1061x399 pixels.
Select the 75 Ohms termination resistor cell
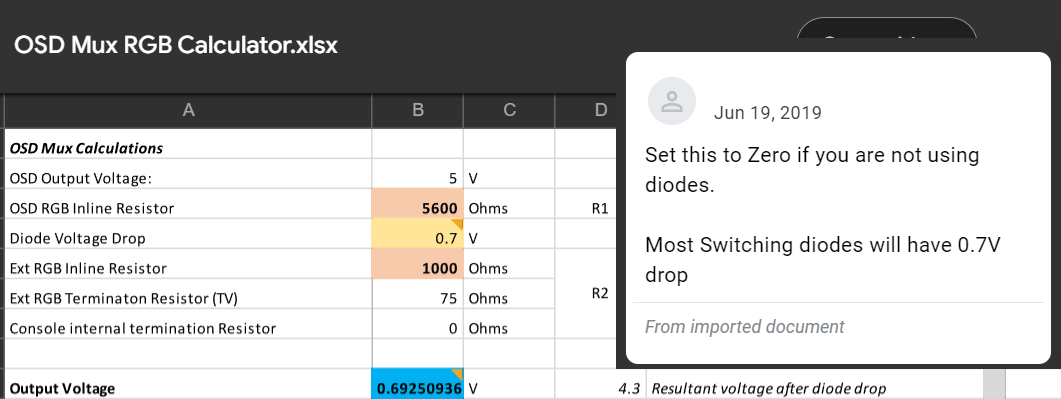417,298
